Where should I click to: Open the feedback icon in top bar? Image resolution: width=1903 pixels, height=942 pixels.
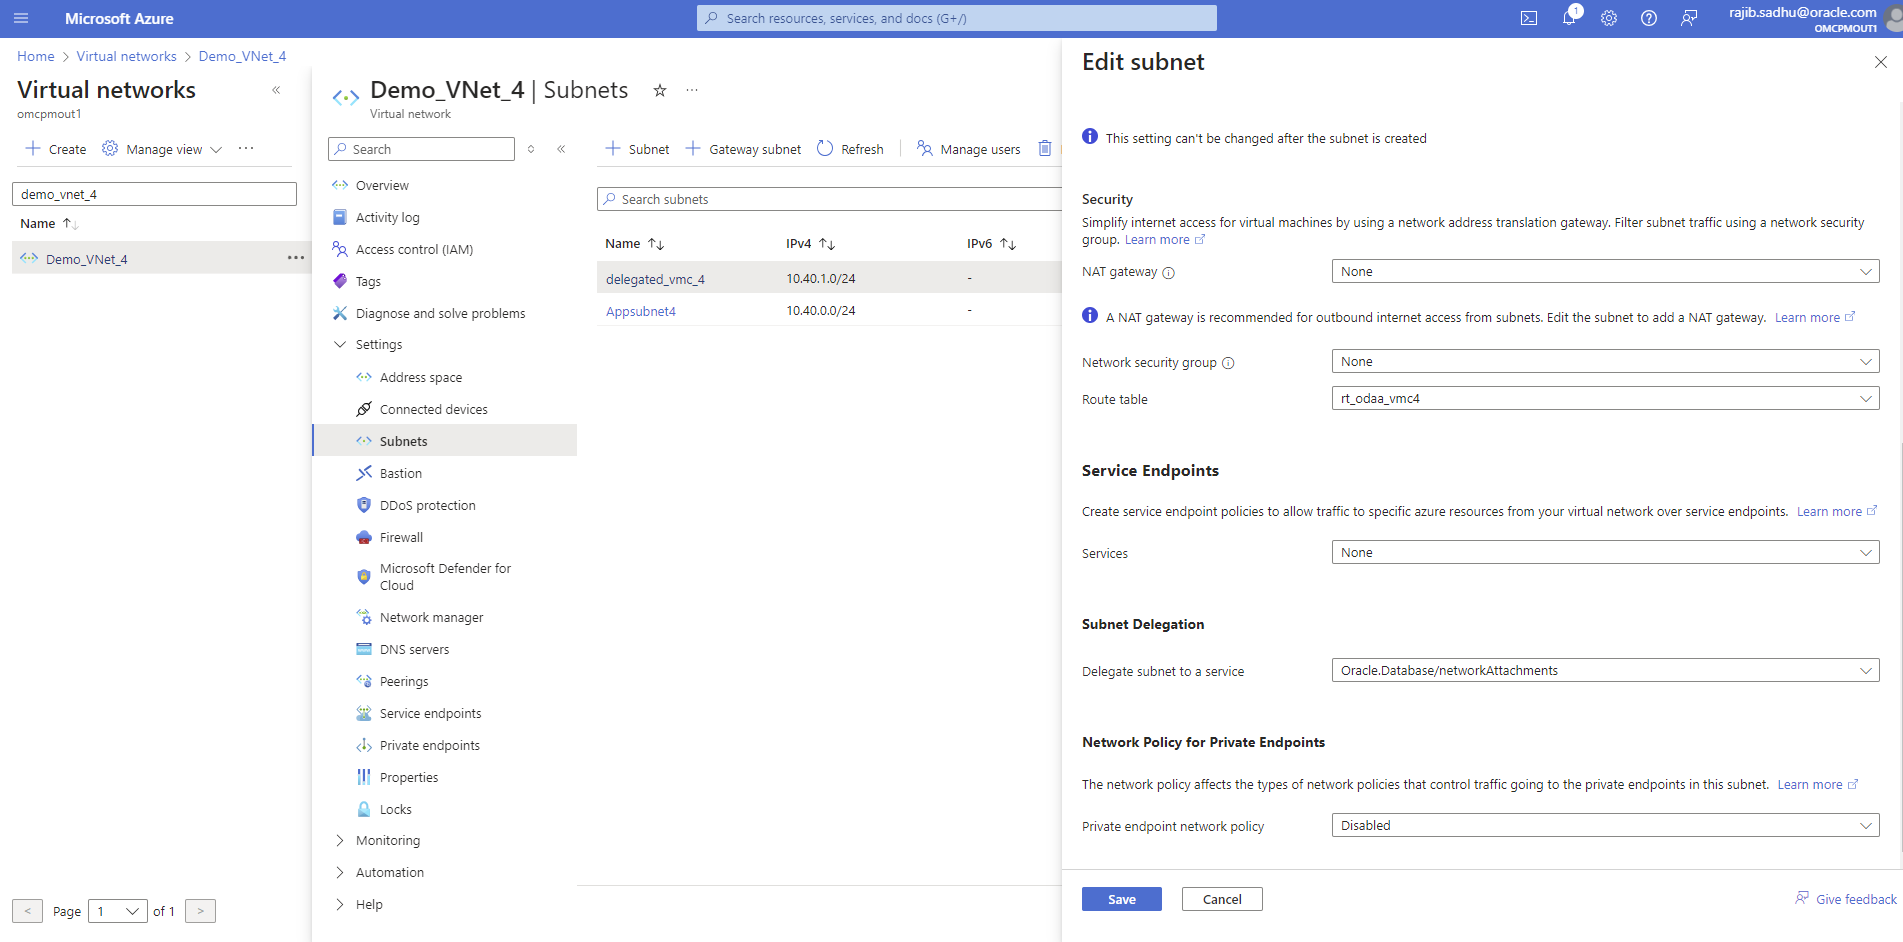tap(1689, 17)
